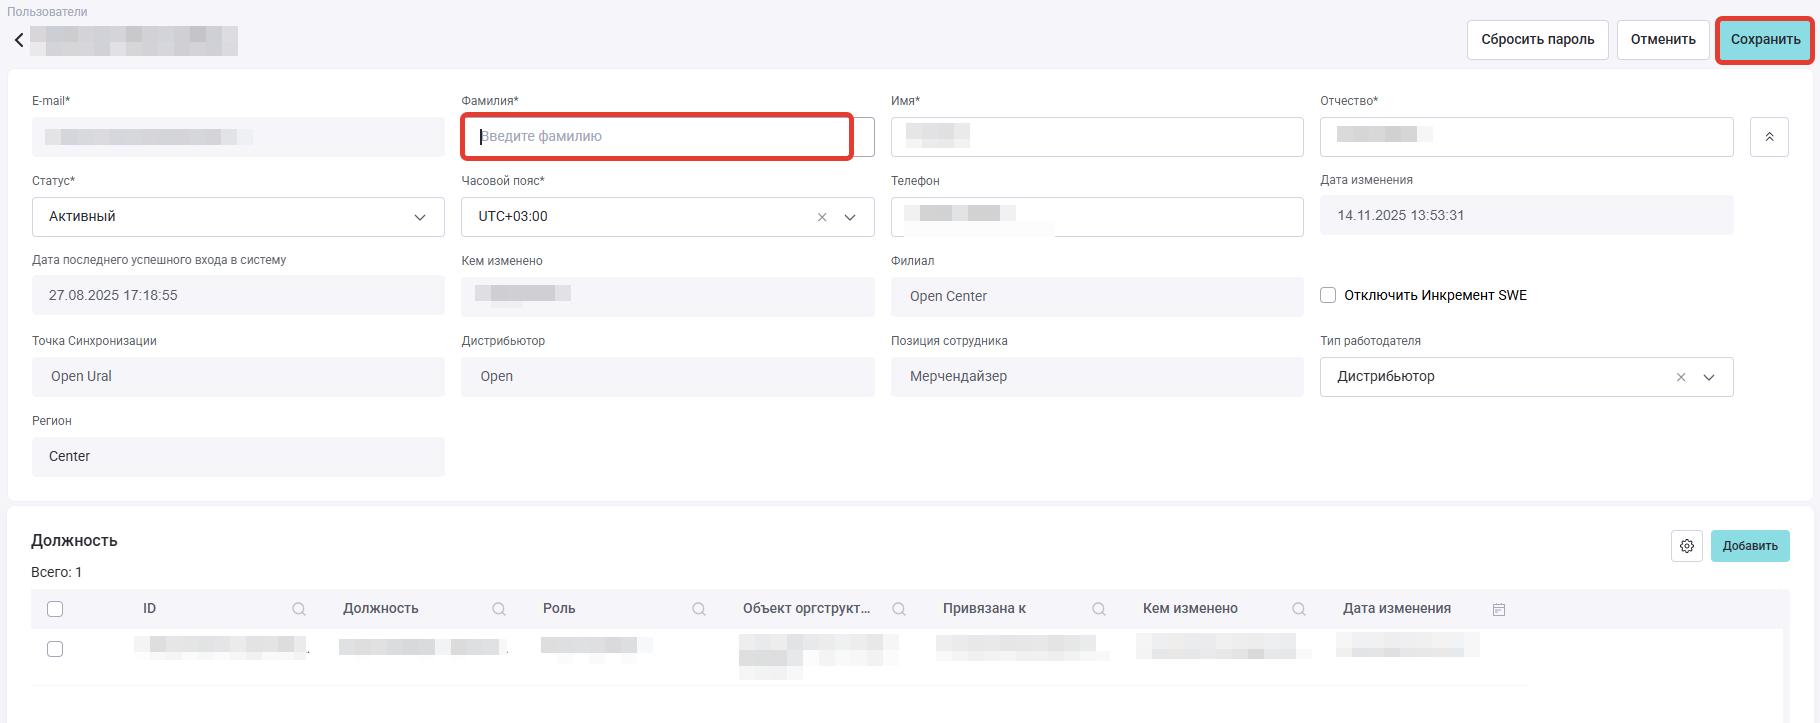Click the back arrow next to user name
1820x723 pixels.
tap(19, 40)
